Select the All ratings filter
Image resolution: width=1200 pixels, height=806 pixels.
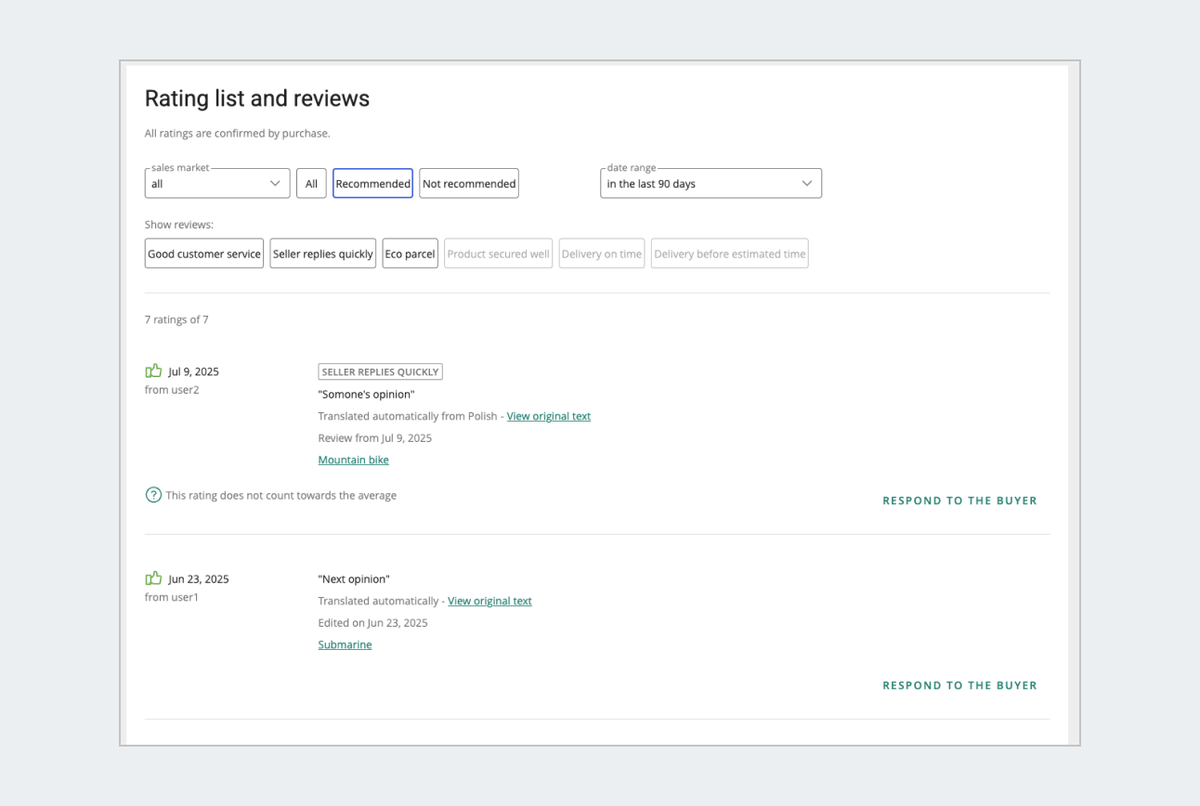pyautogui.click(x=311, y=184)
